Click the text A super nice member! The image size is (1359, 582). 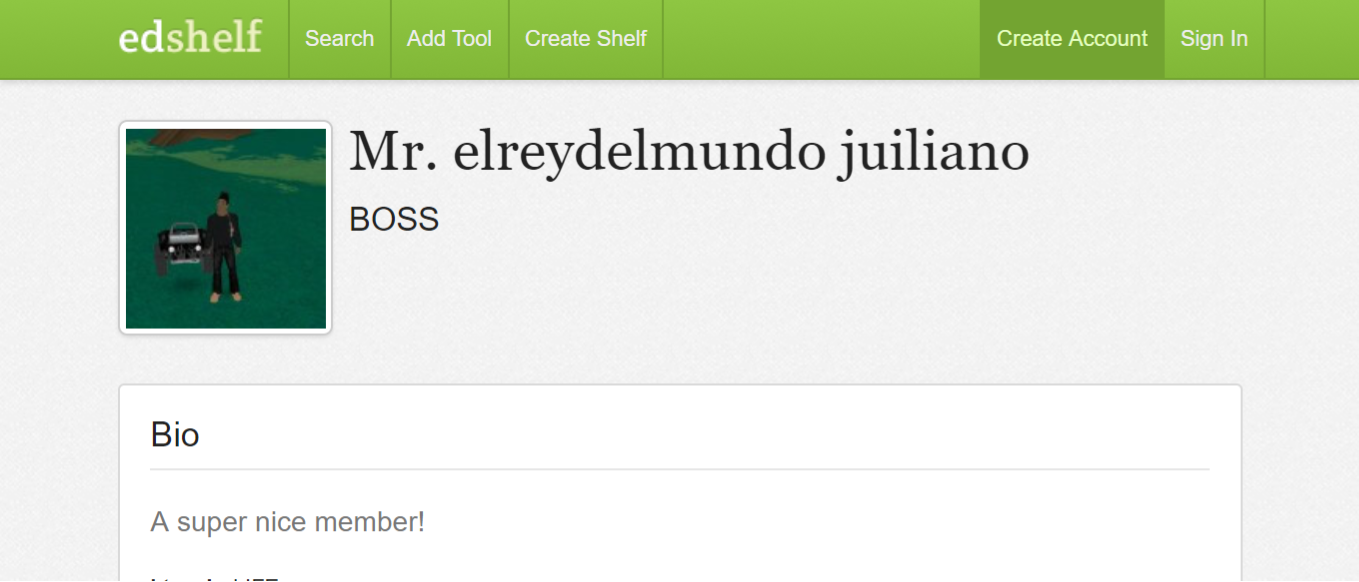click(x=288, y=521)
